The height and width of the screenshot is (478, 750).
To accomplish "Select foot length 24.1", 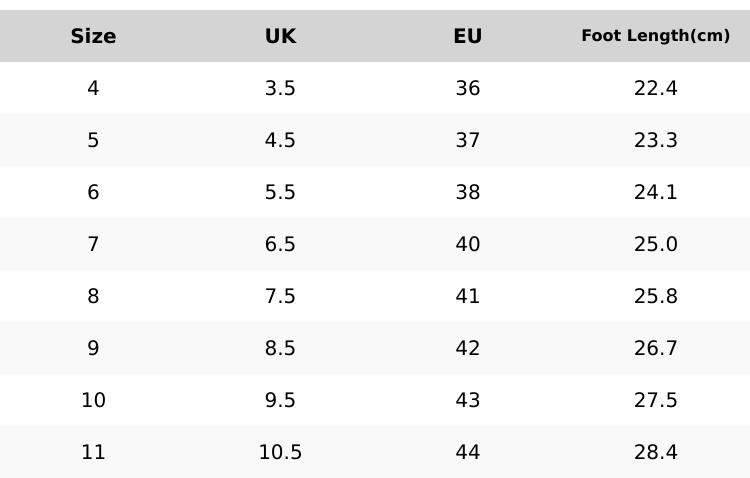I will pyautogui.click(x=655, y=192).
